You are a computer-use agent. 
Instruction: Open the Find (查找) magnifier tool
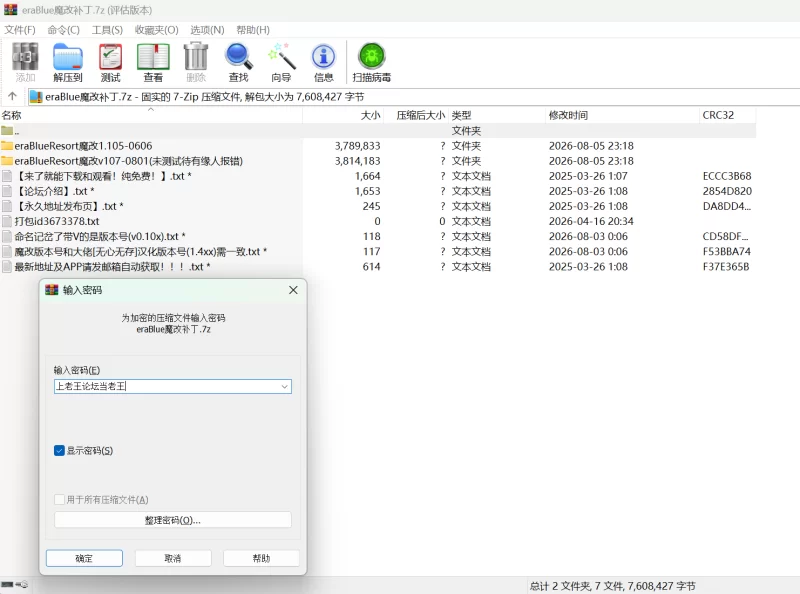click(239, 57)
